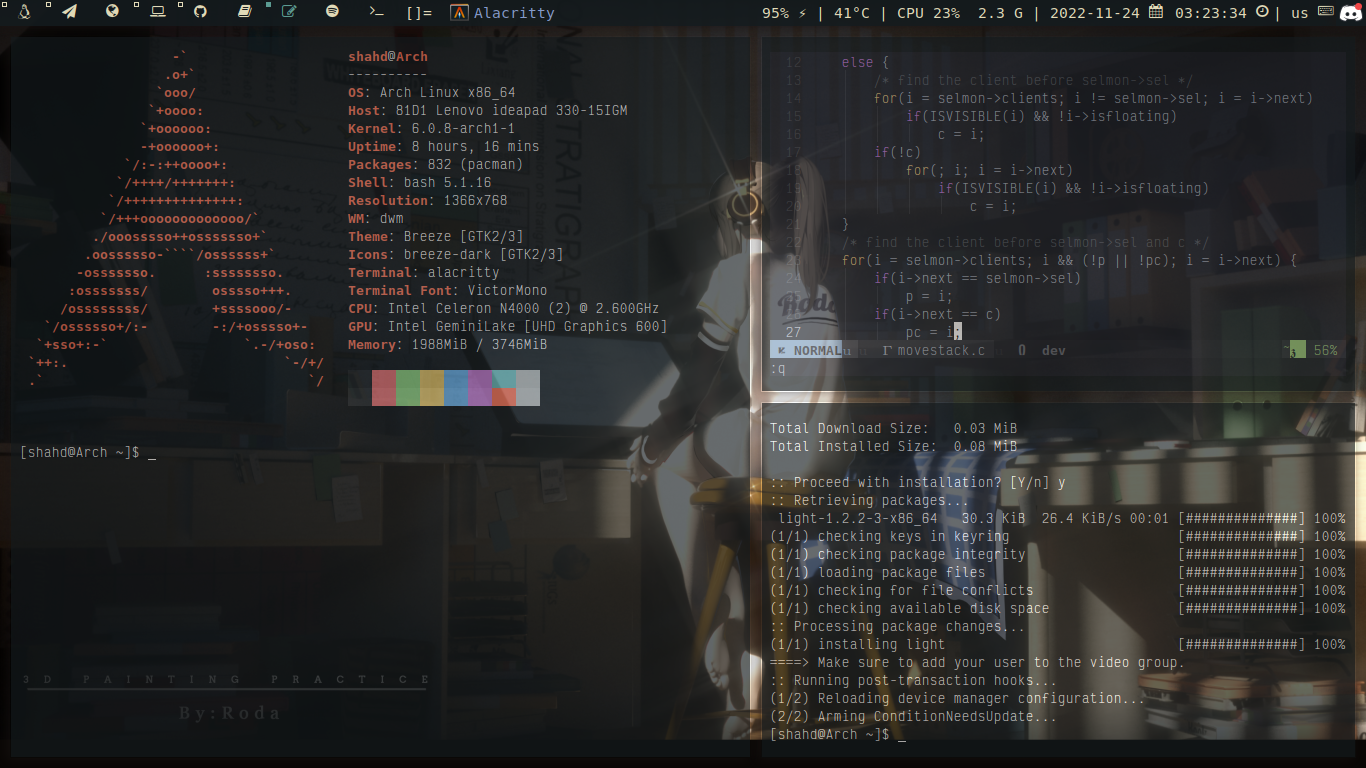Image resolution: width=1366 pixels, height=768 pixels.
Task: Open the book workspace tag
Action: click(245, 12)
